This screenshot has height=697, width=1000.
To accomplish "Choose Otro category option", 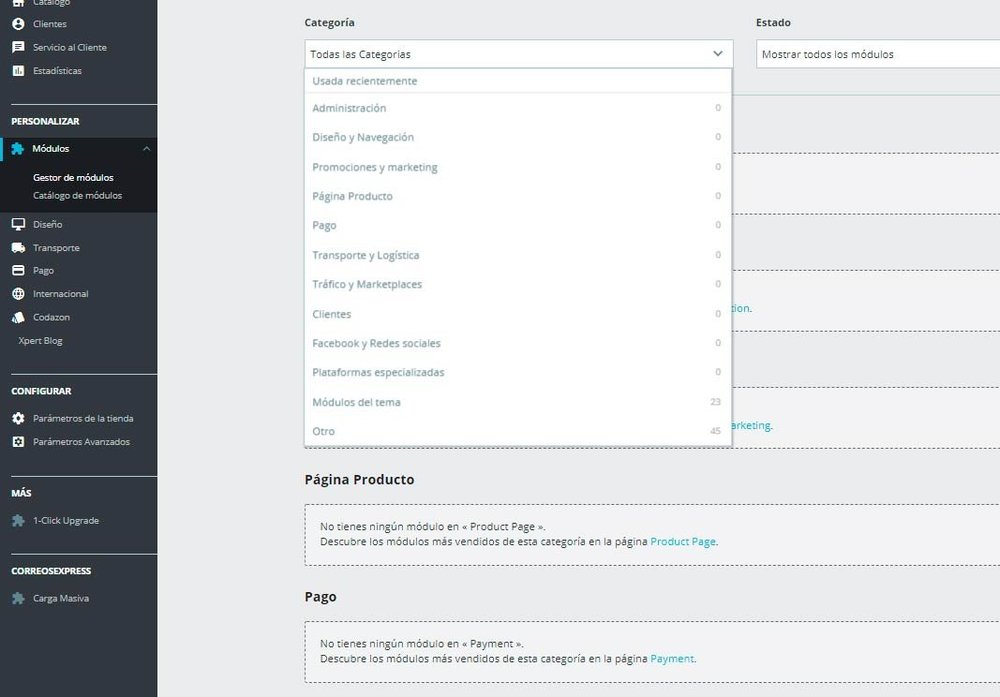I will pos(518,431).
